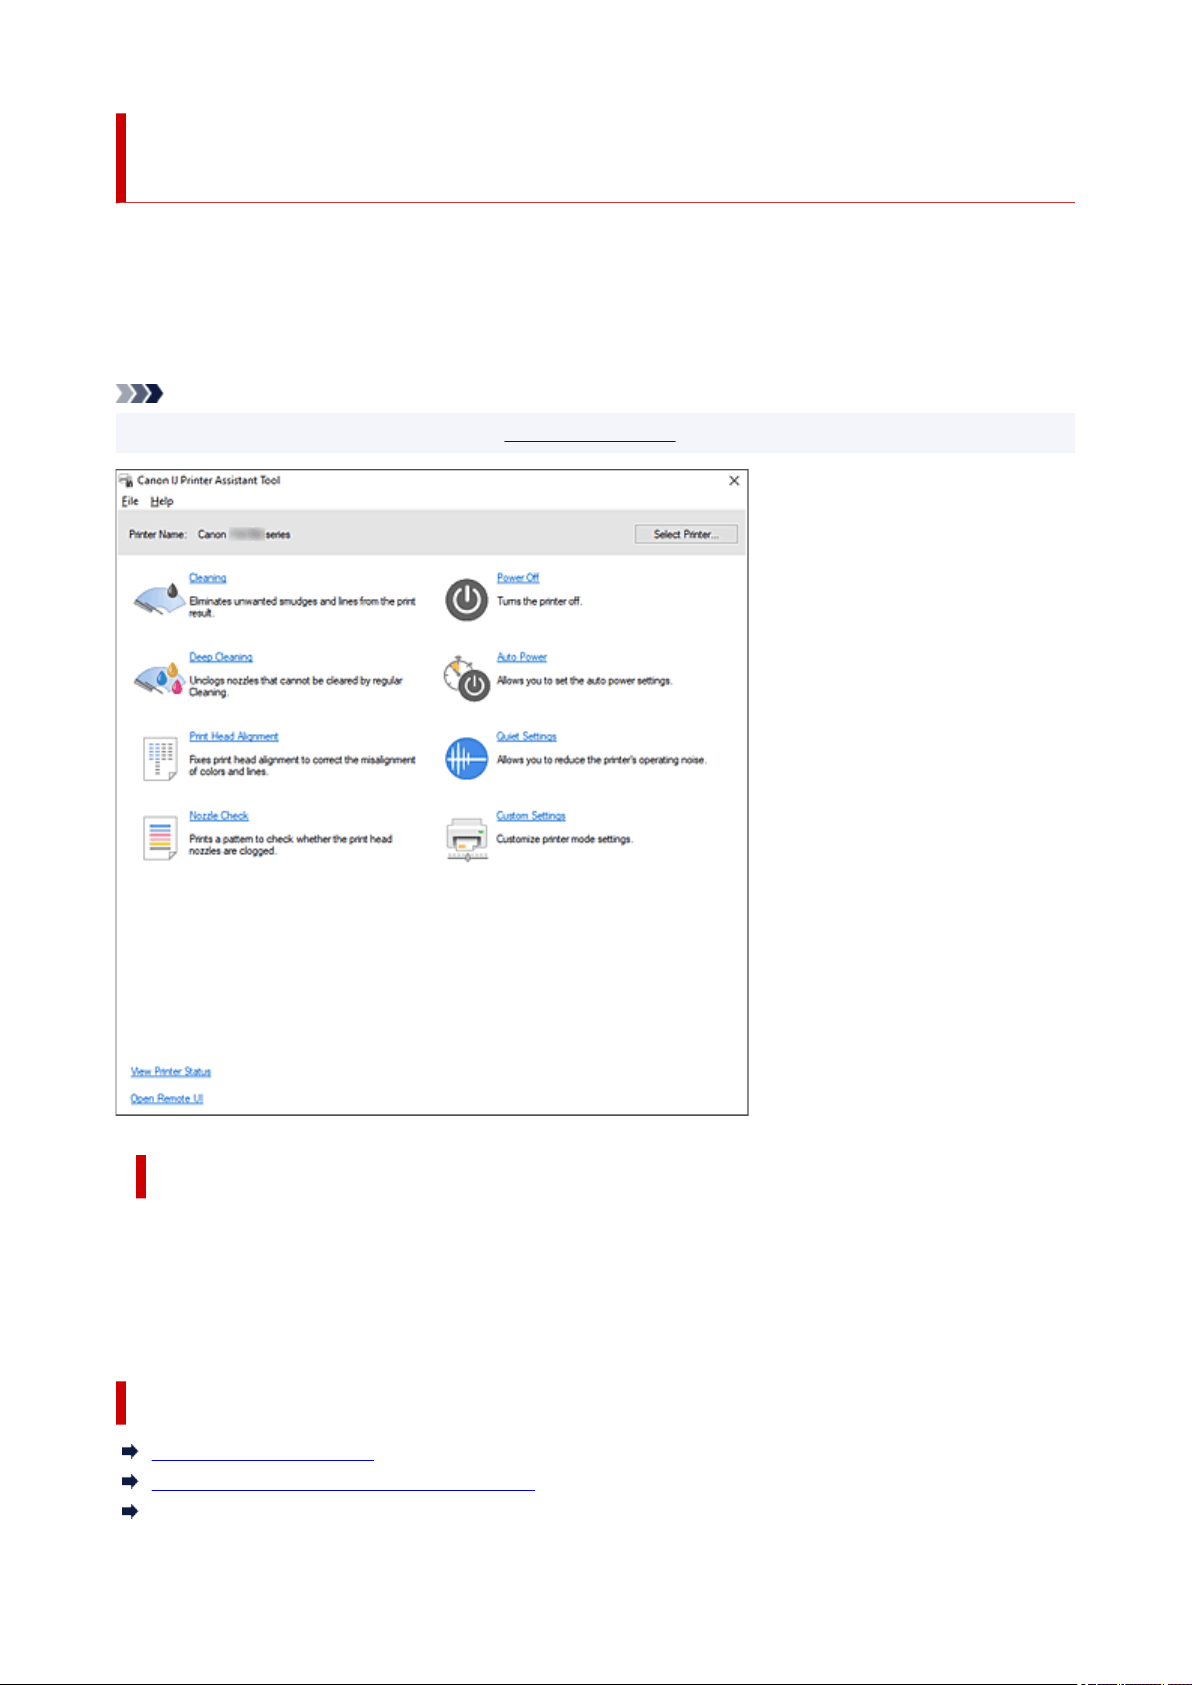The width and height of the screenshot is (1192, 1685).
Task: Click the View Printer Status link
Action: tap(171, 1072)
